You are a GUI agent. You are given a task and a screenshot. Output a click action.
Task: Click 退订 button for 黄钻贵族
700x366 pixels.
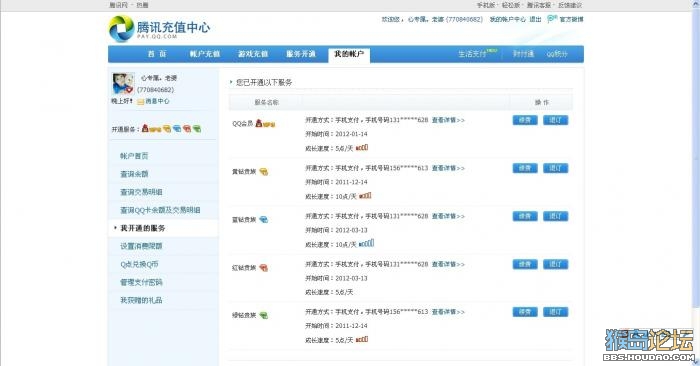click(555, 168)
